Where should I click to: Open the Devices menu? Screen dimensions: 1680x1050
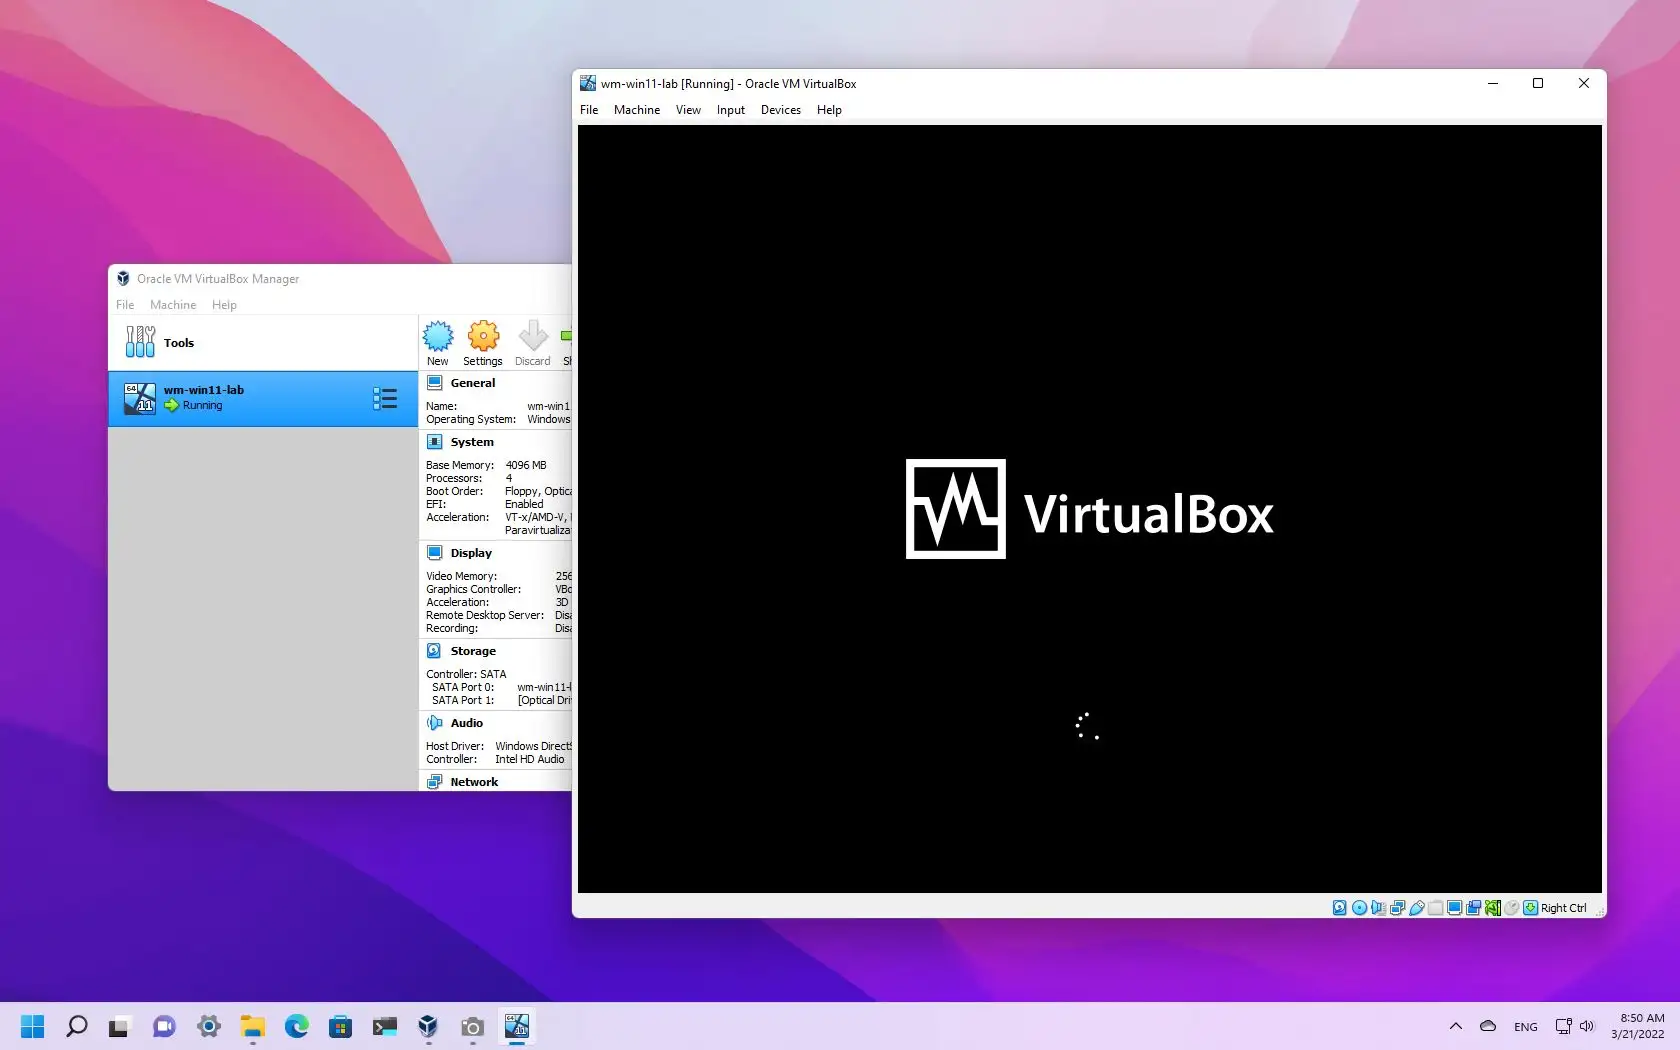click(780, 110)
